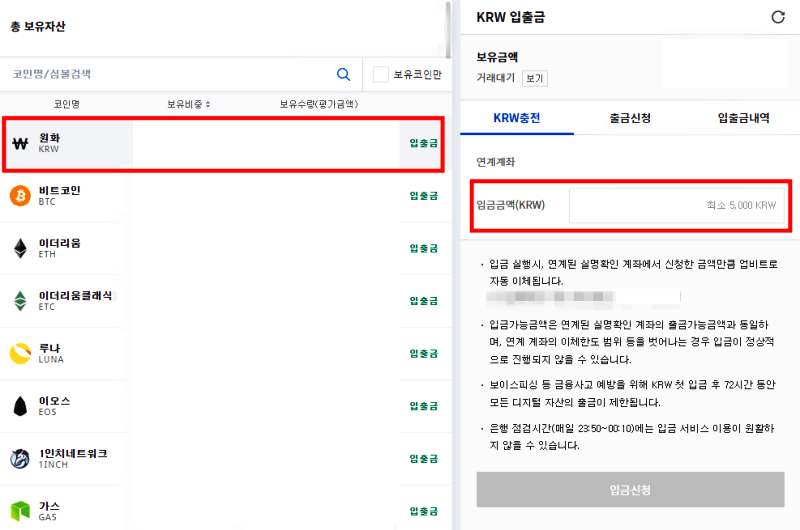Select the 1INCH coin icon

(x=20, y=459)
